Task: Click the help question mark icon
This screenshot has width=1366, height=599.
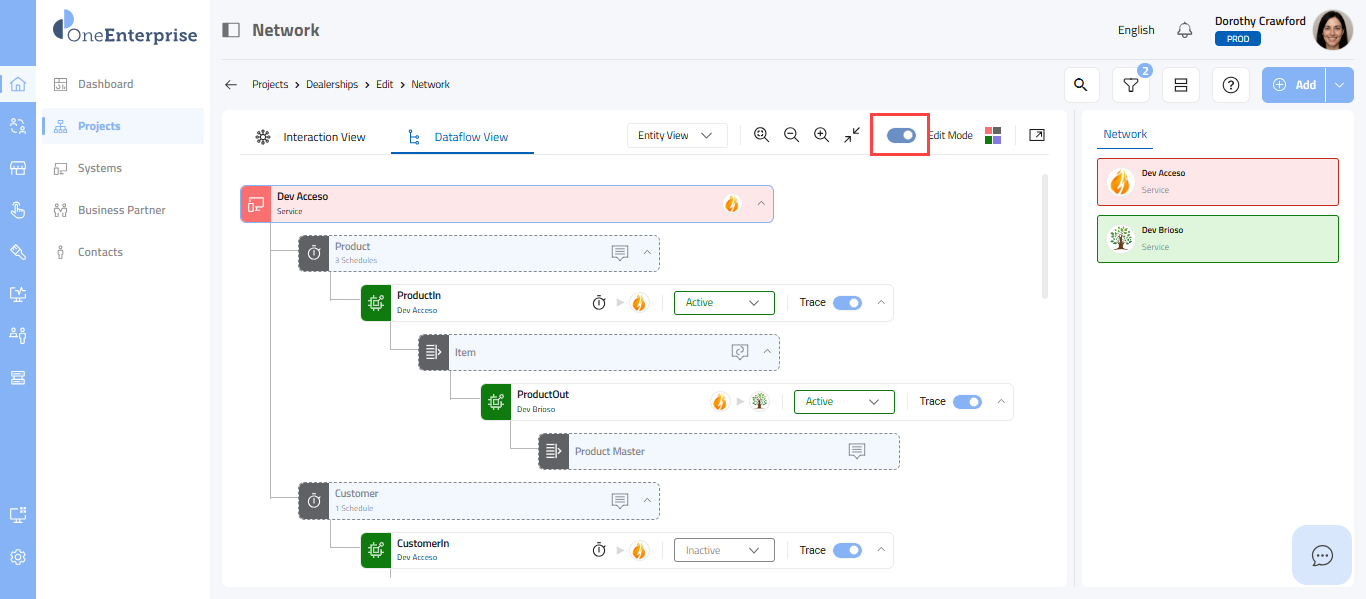Action: click(1230, 85)
